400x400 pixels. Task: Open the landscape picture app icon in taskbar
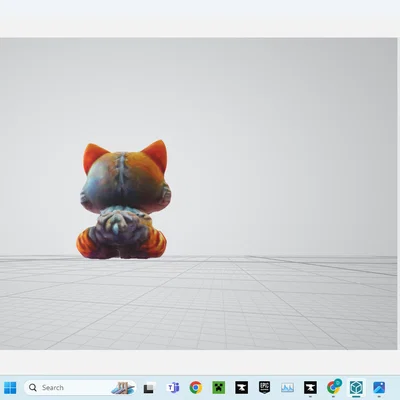coord(287,388)
